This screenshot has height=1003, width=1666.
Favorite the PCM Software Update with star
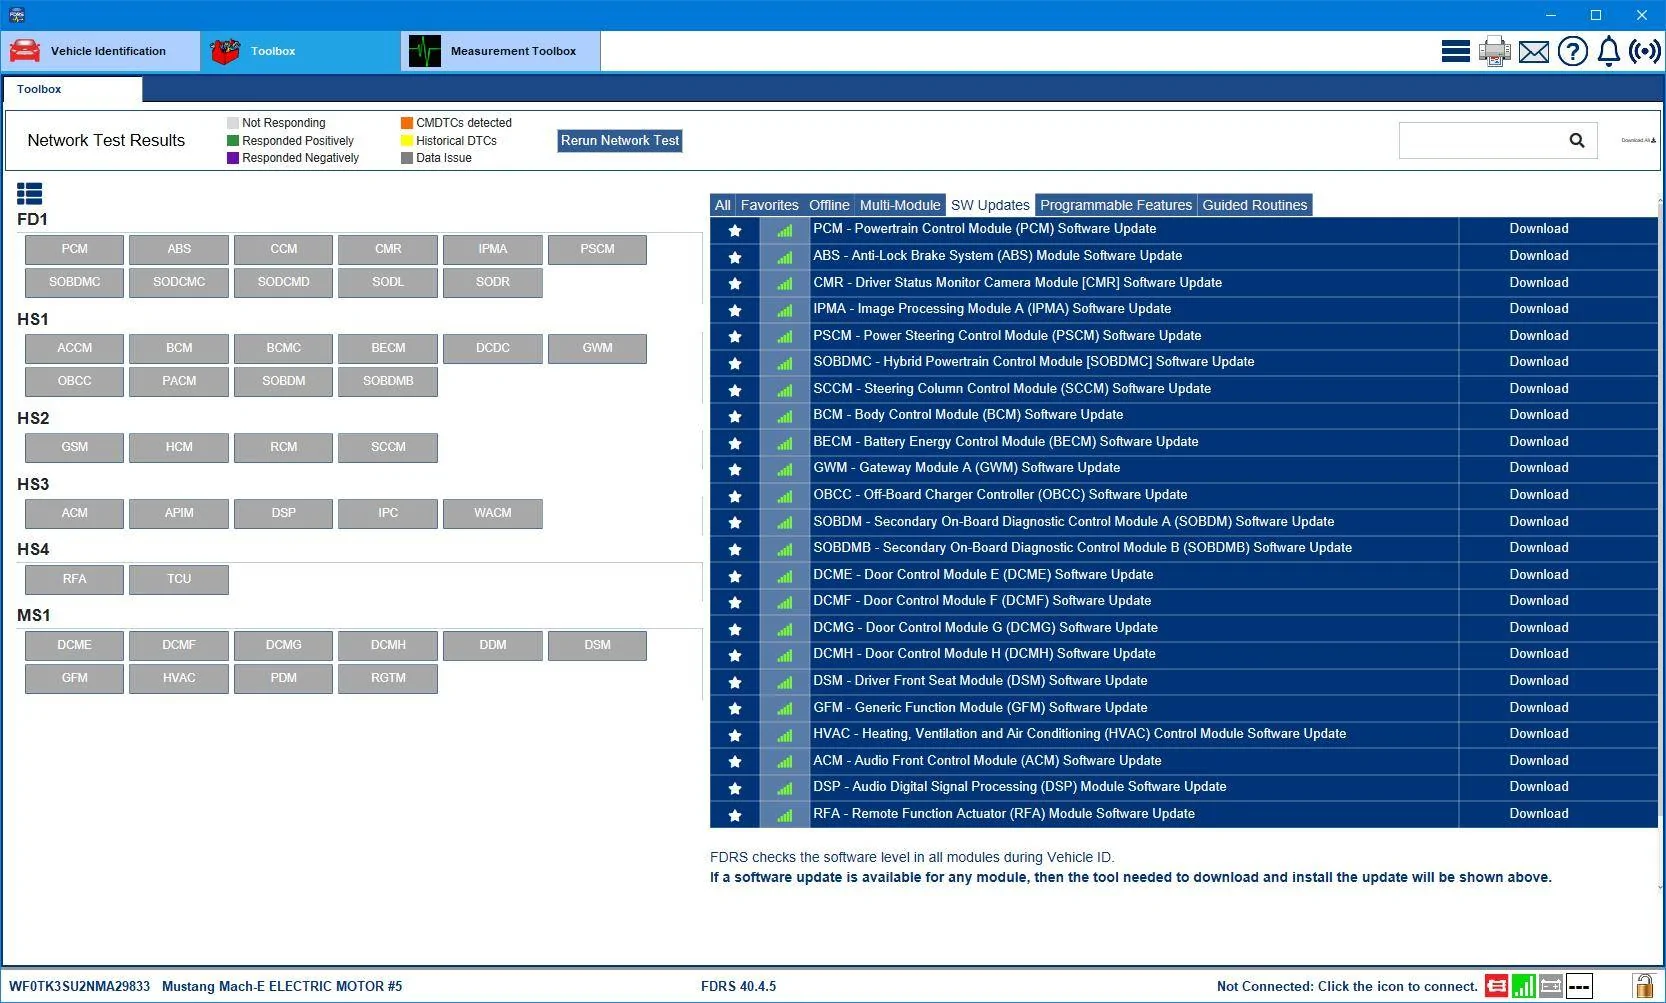tap(735, 230)
